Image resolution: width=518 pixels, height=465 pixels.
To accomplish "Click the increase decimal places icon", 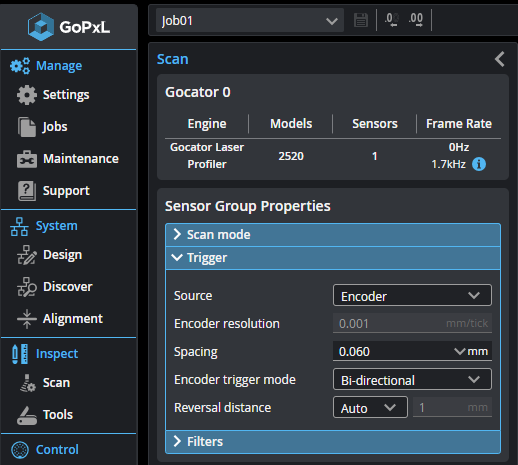I will click(416, 20).
